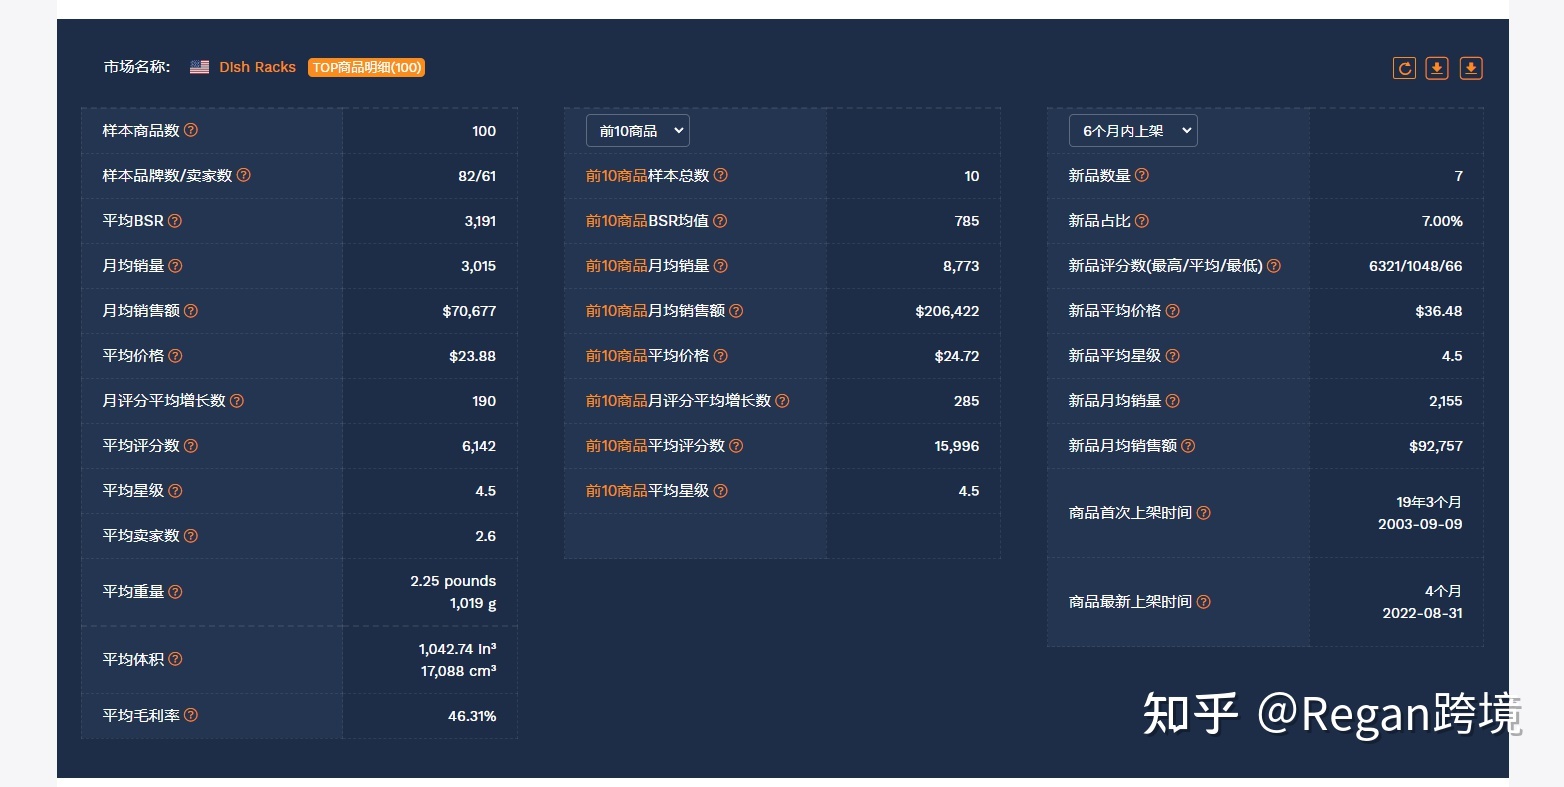Image resolution: width=1564 pixels, height=787 pixels.
Task: Click question mark next to 月评分平均增长数
Action: pyautogui.click(x=237, y=400)
